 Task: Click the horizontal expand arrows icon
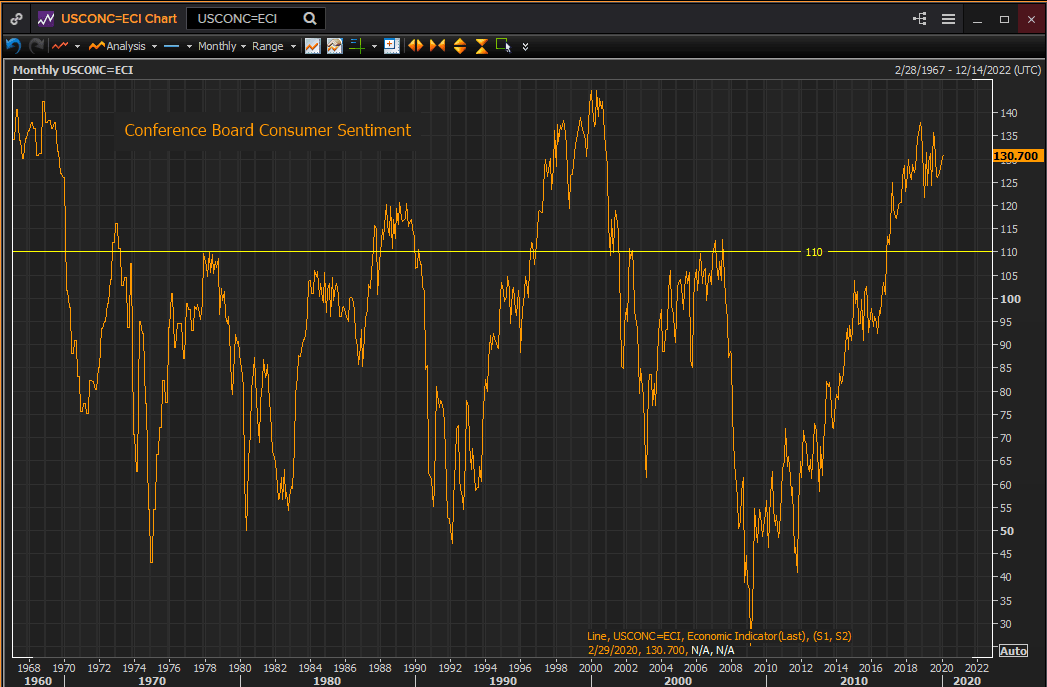(x=414, y=46)
